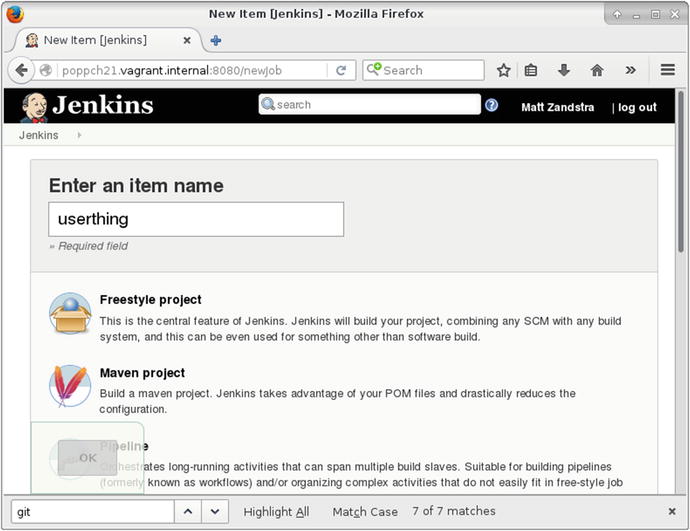Reload the page using the refresh icon
Image resolution: width=690 pixels, height=531 pixels.
[341, 70]
